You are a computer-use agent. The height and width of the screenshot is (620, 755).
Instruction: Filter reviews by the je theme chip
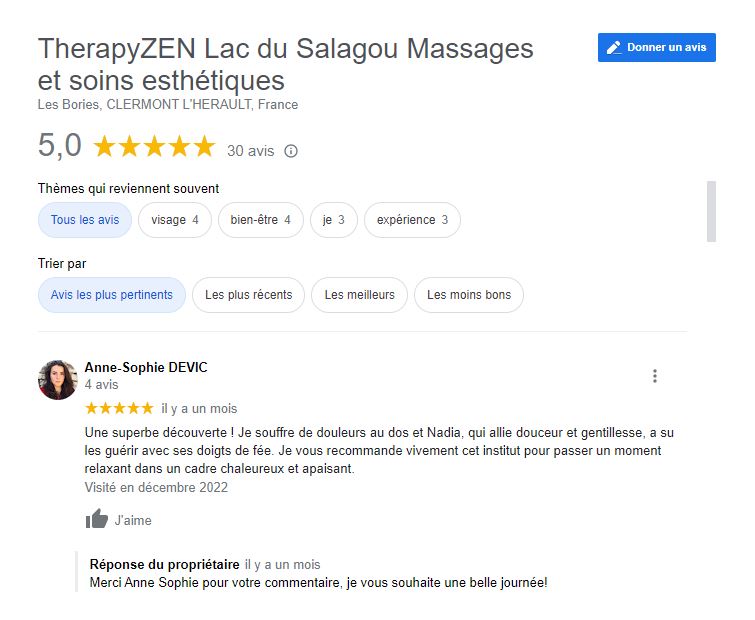pos(334,220)
